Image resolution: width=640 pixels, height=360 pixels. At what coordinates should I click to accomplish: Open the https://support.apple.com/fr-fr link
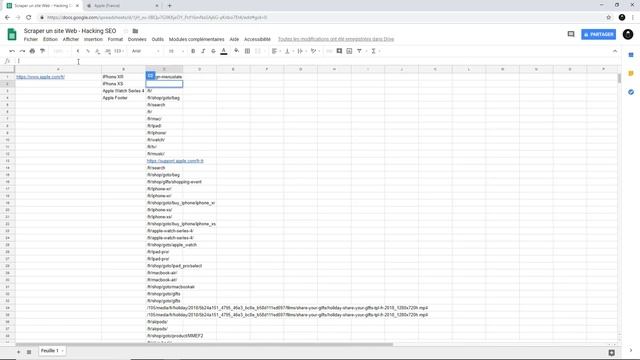coord(175,161)
